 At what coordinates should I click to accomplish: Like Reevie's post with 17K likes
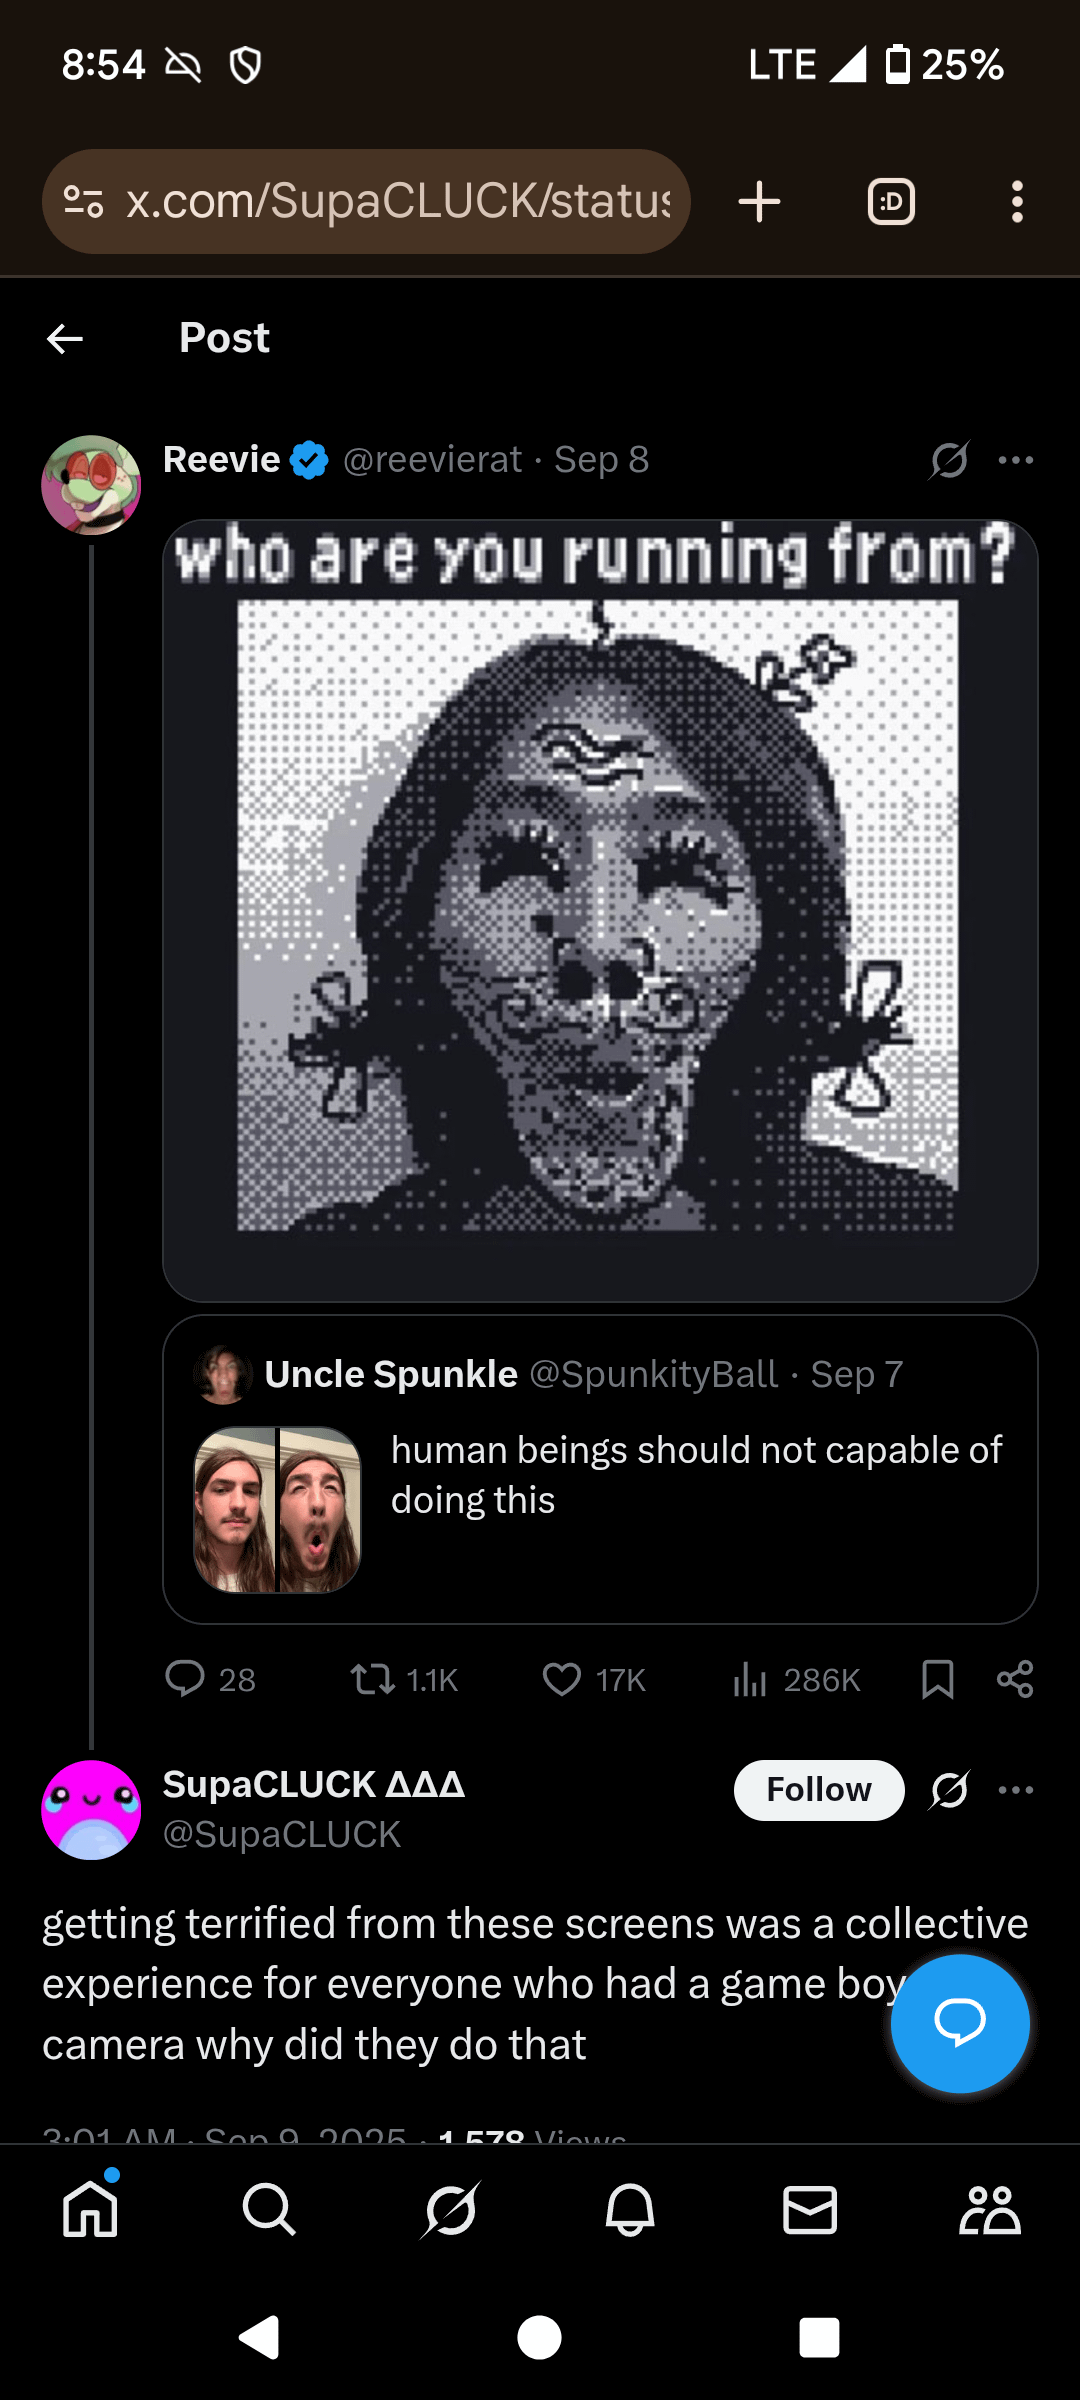[x=562, y=1679]
